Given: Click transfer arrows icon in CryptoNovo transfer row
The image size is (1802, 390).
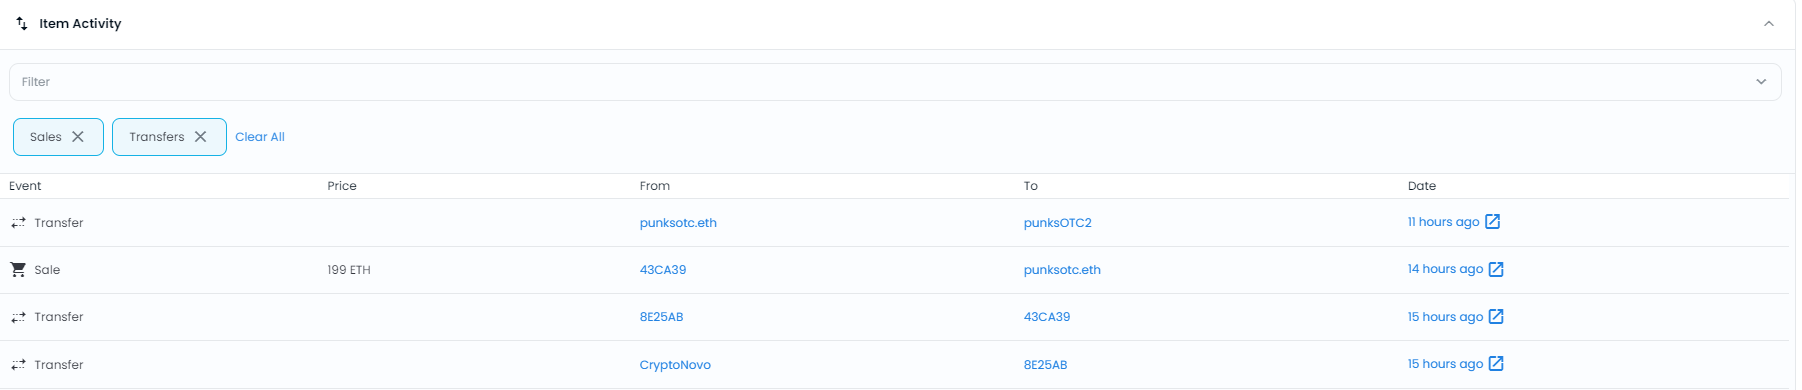Looking at the screenshot, I should coord(18,365).
